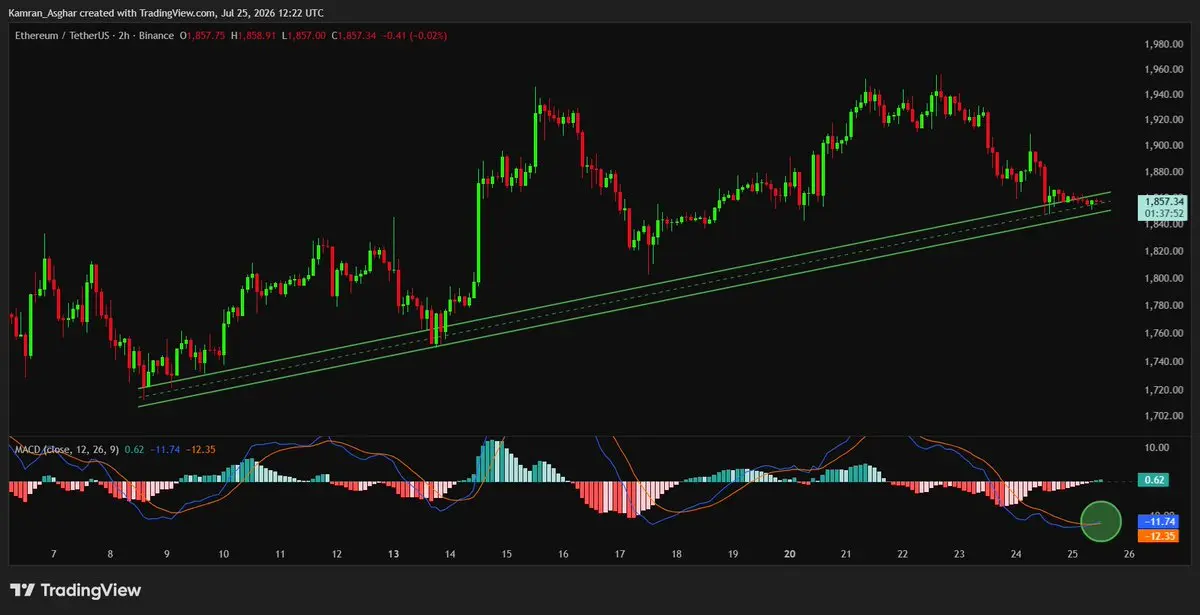Click the low price L1,857.00 value
The image size is (1200, 615).
tap(304, 35)
